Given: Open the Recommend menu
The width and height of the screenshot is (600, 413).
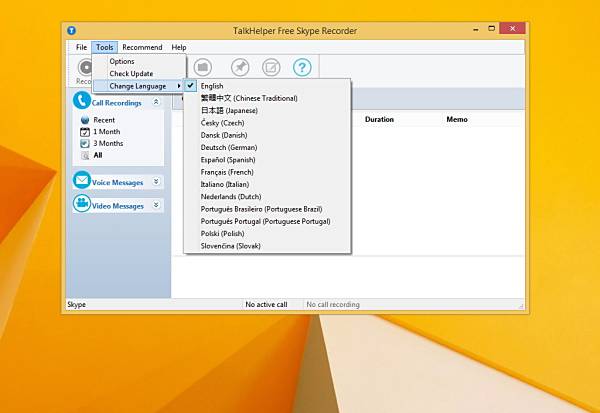Looking at the screenshot, I should pyautogui.click(x=142, y=47).
